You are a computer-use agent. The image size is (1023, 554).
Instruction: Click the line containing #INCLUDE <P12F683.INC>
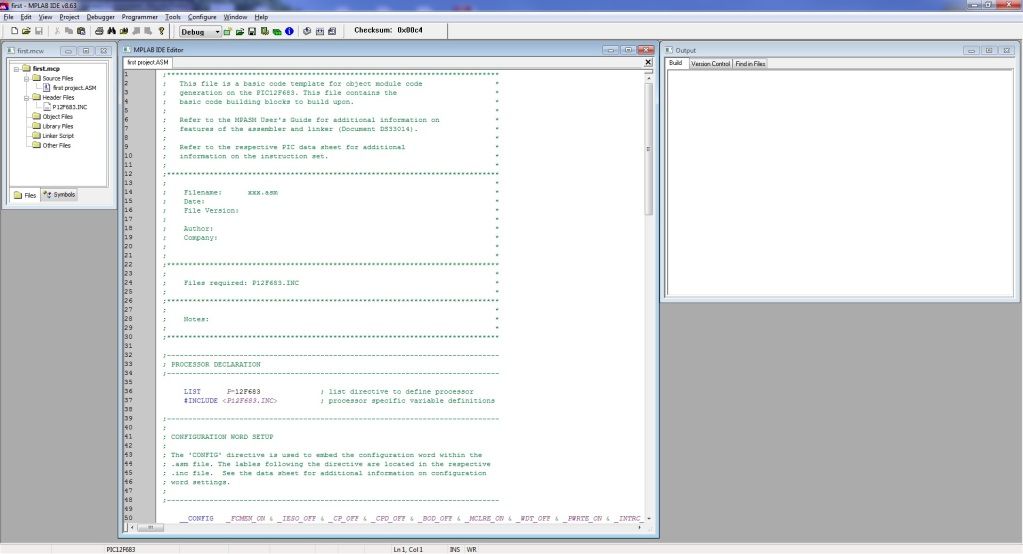tap(339, 401)
